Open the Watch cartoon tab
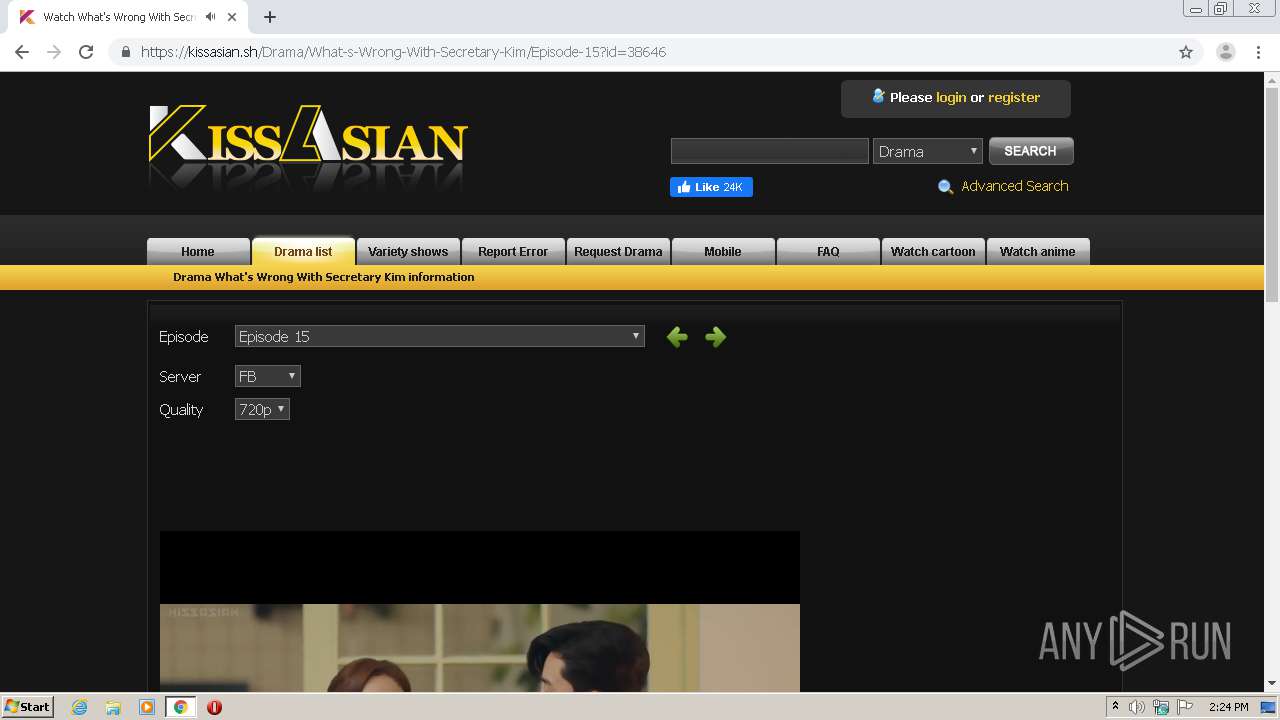Screen dimensions: 1280x720 point(933,251)
